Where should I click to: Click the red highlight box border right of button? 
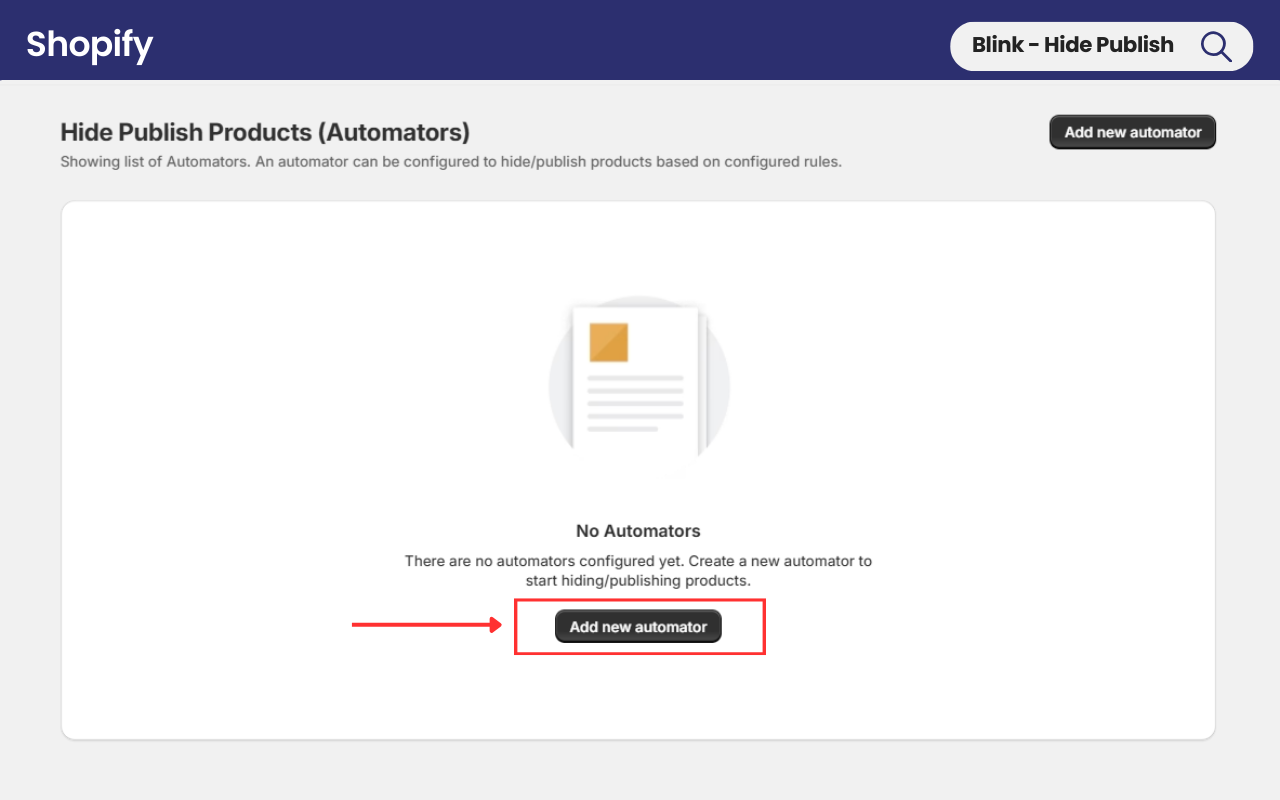click(x=765, y=626)
